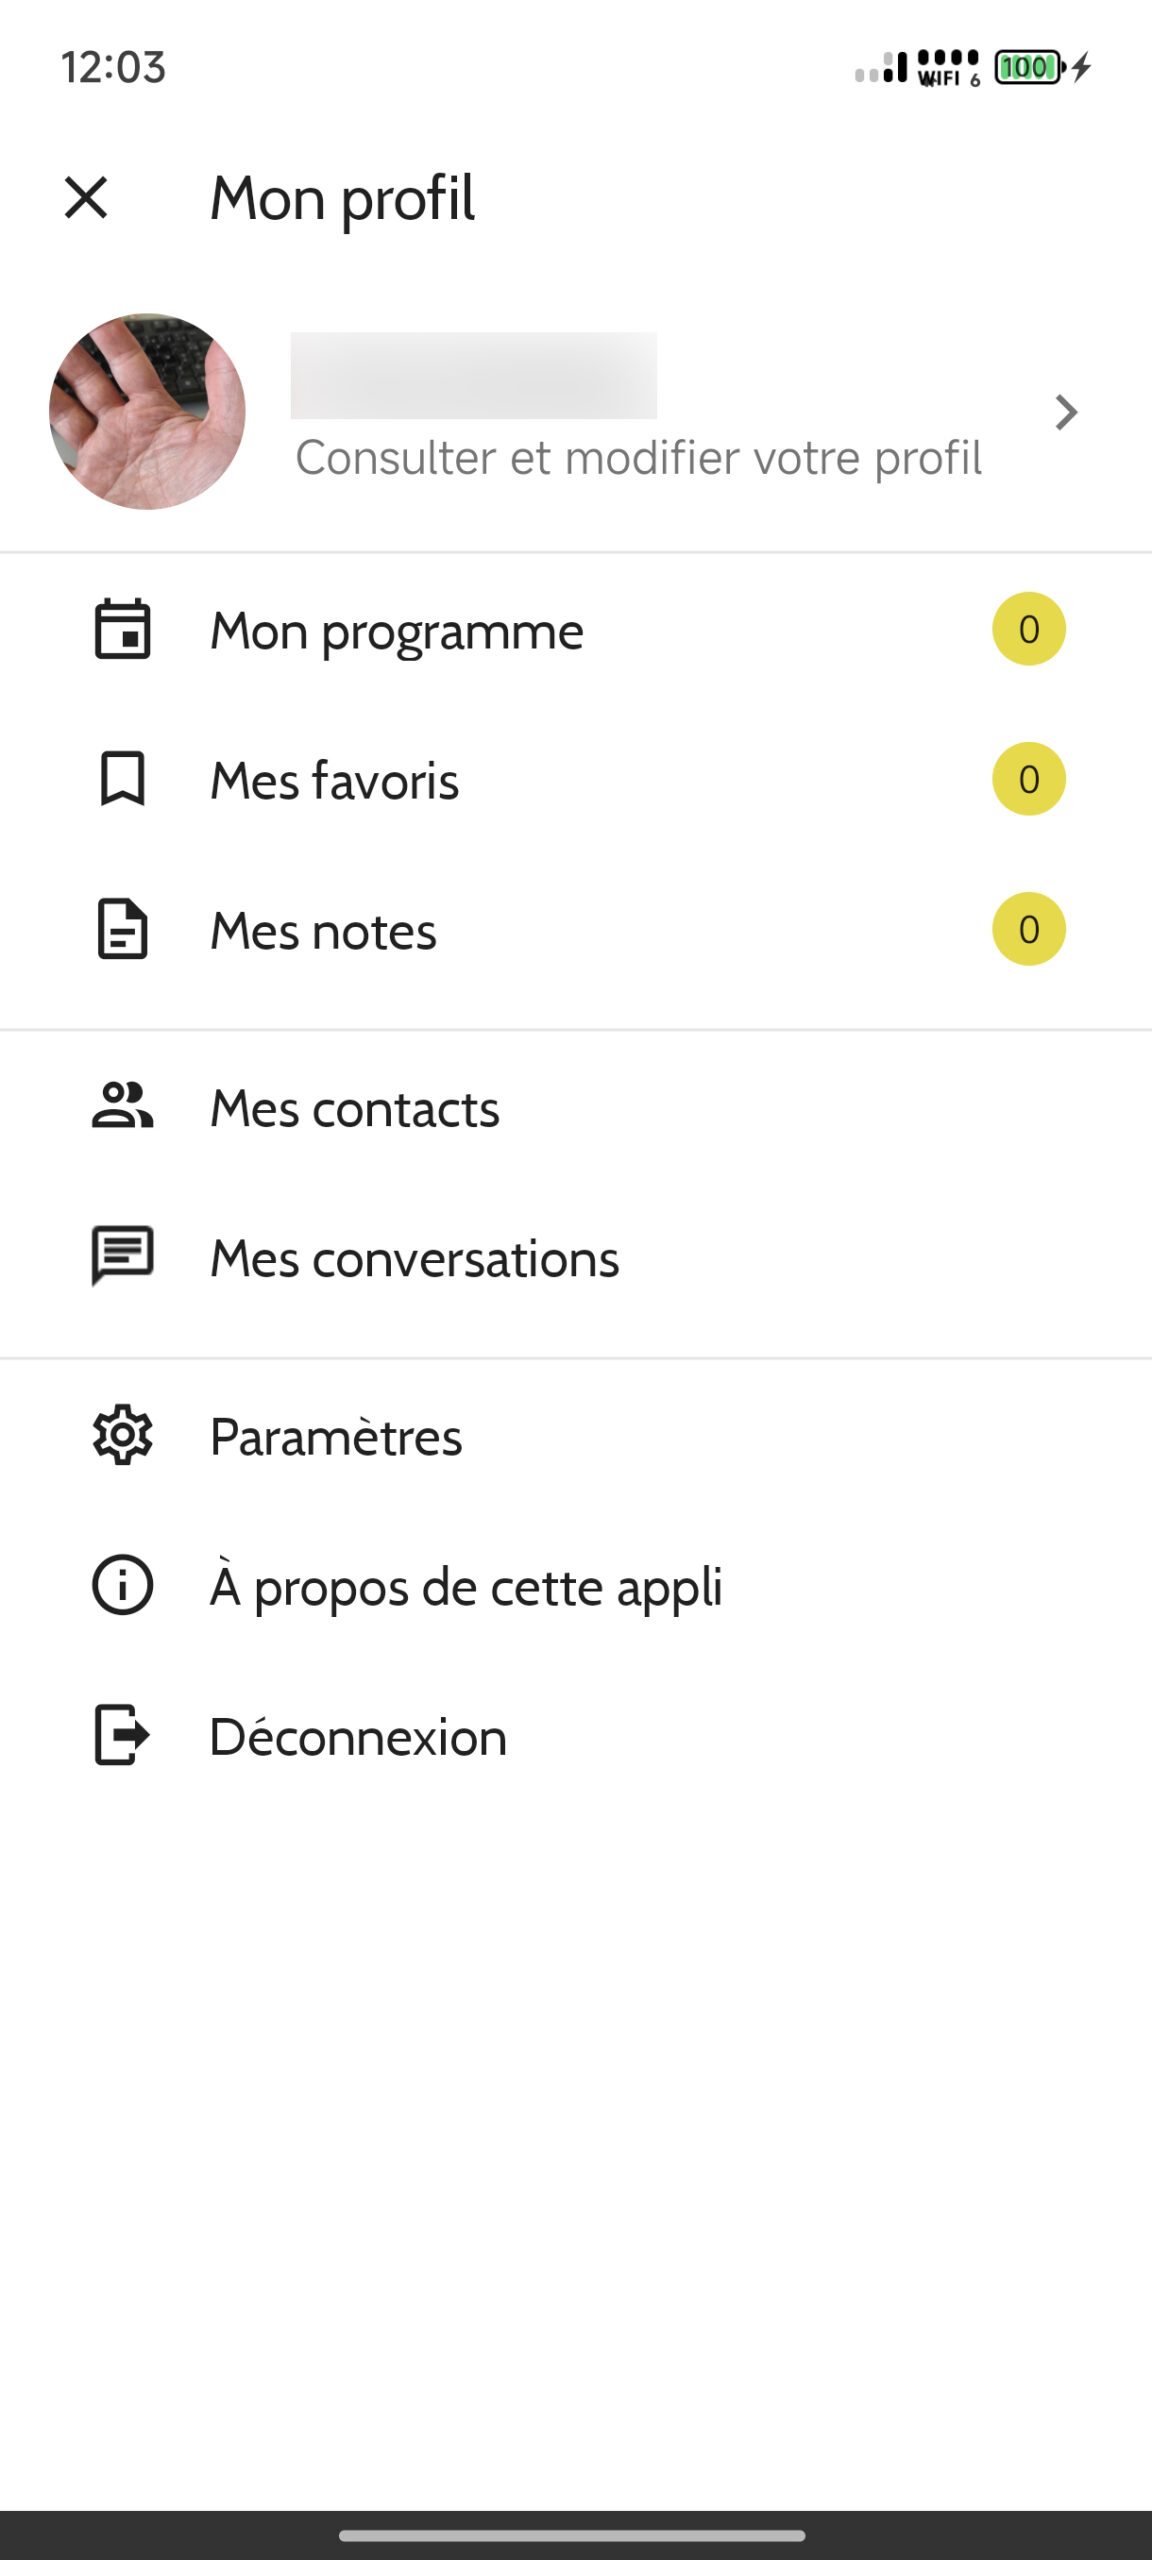Open the Mon programme menu entry
The image size is (1152, 2560).
pos(396,632)
